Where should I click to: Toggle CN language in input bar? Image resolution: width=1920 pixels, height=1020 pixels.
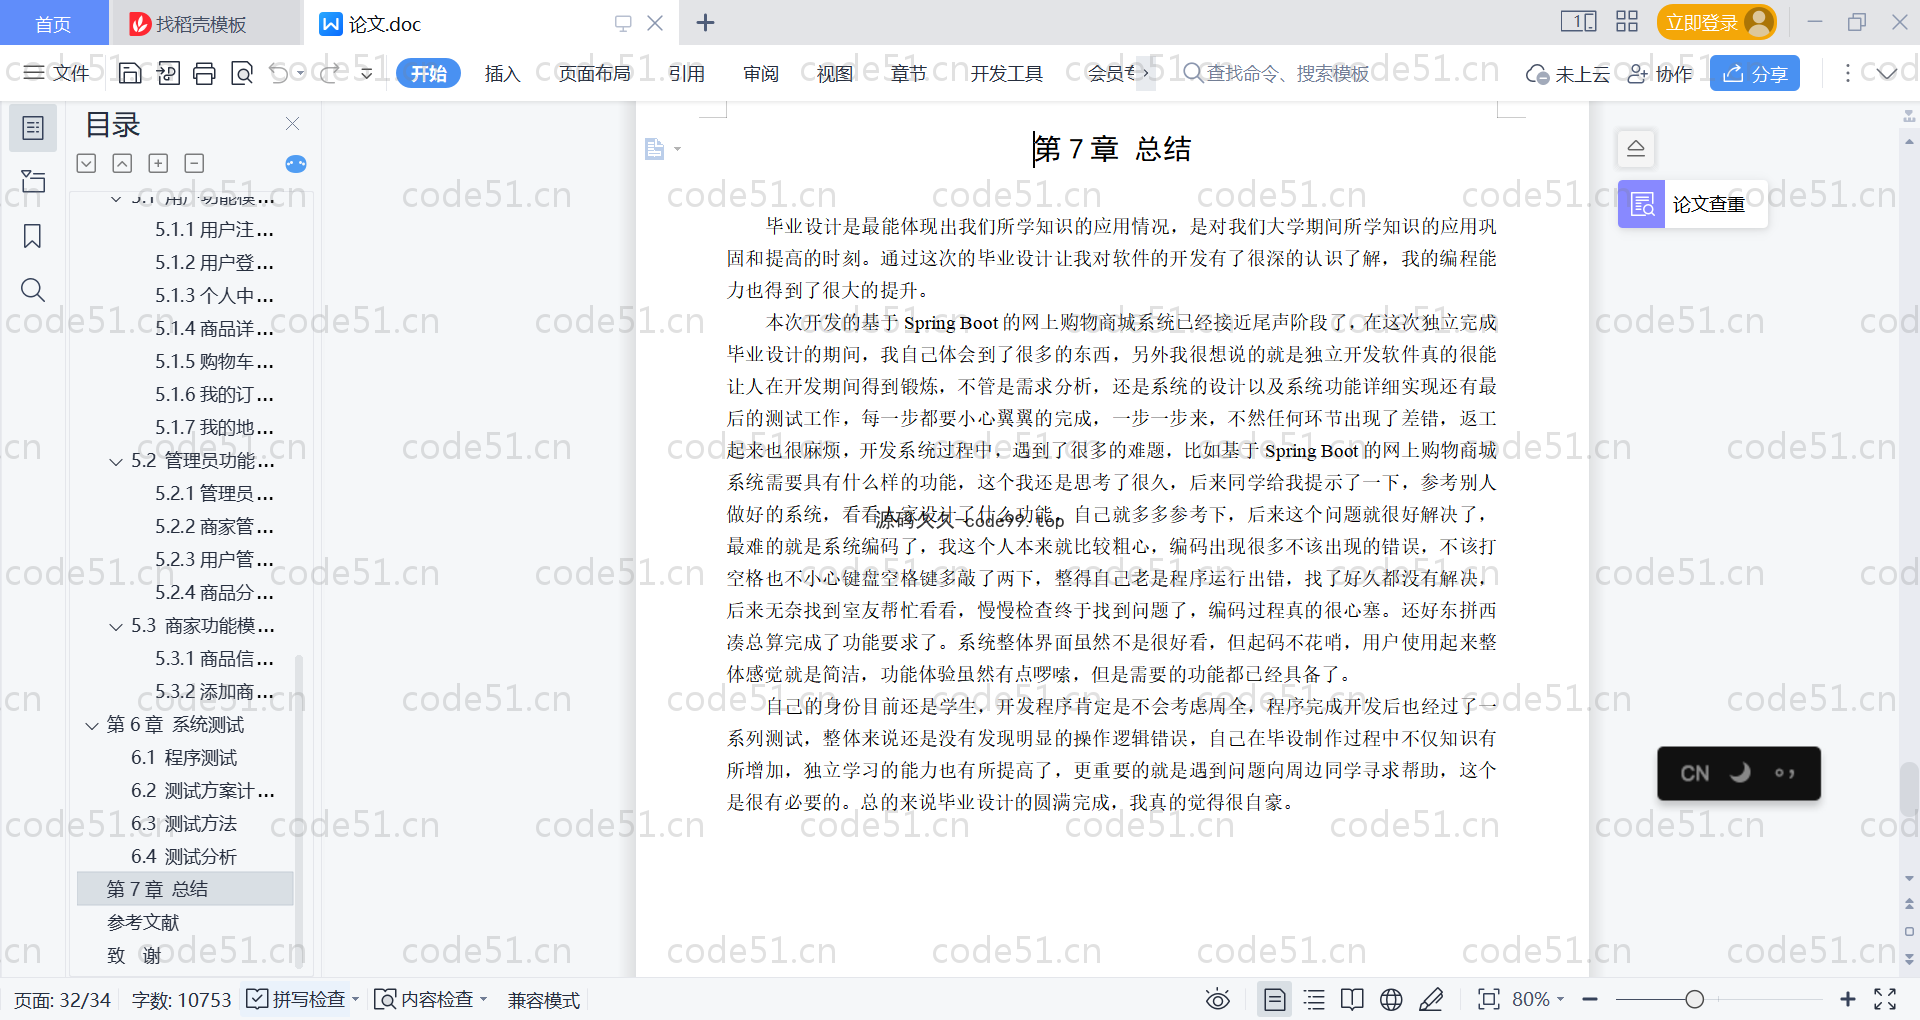[x=1695, y=773]
